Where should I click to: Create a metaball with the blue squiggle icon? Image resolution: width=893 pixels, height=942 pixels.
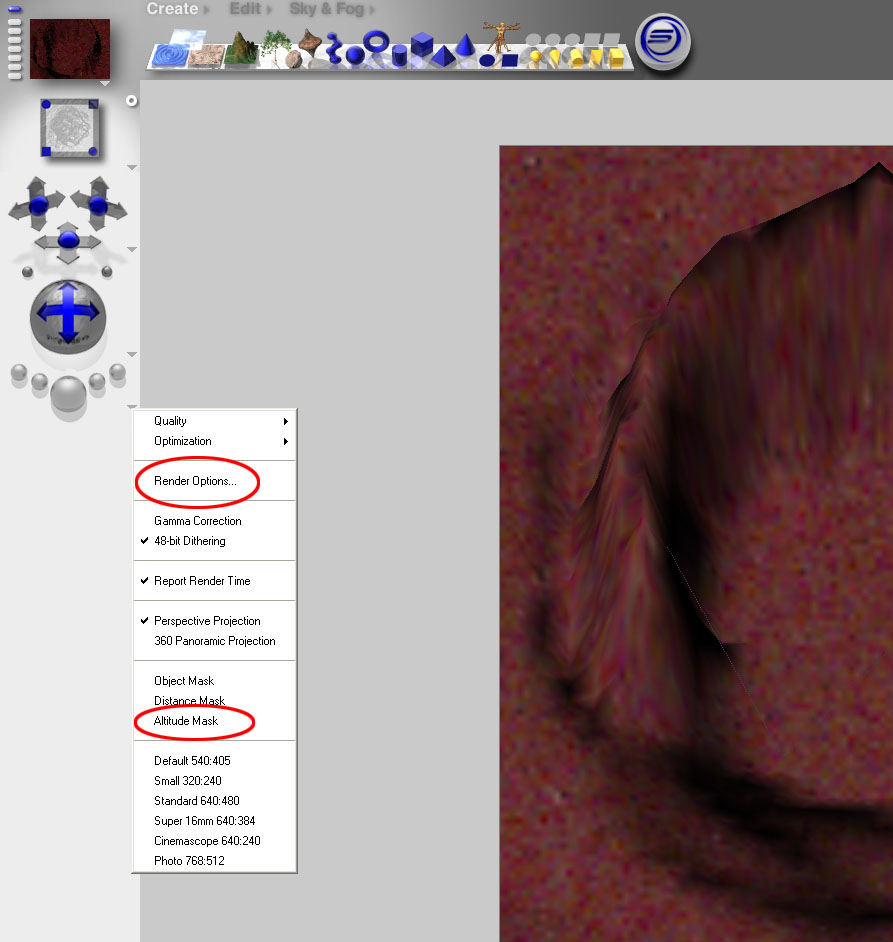(334, 48)
